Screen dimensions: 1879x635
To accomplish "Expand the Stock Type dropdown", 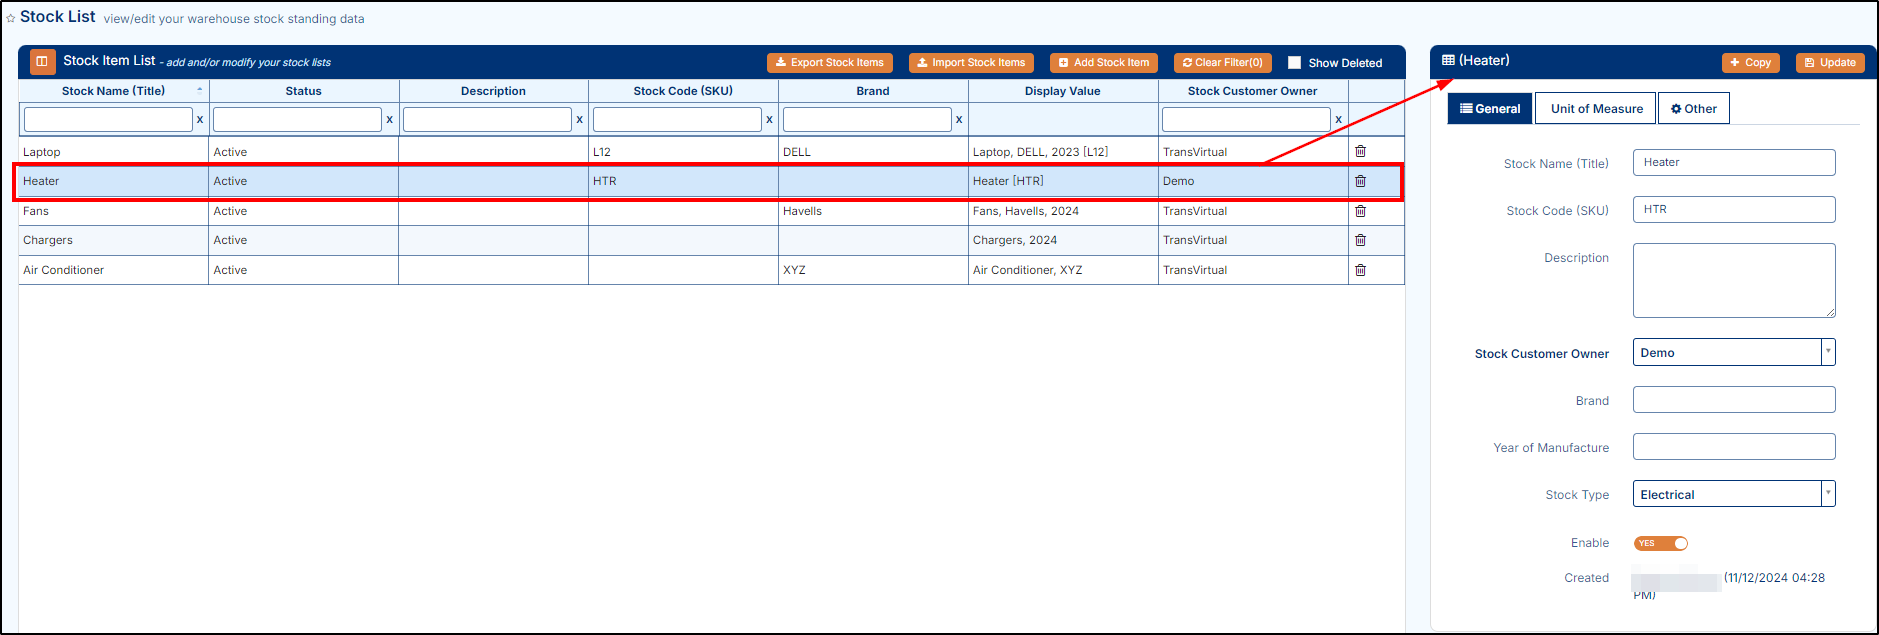I will tap(1827, 494).
